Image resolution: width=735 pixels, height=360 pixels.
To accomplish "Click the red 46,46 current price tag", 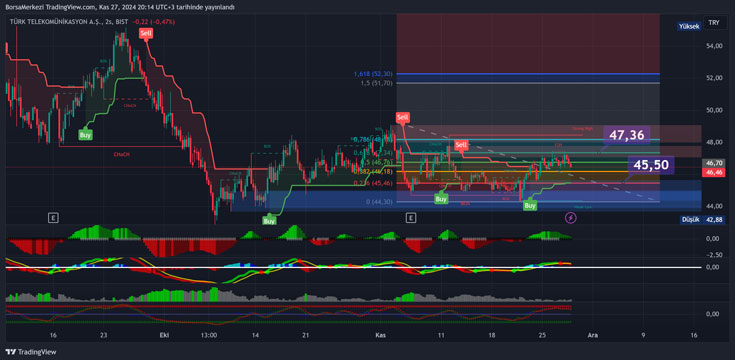I will [713, 172].
